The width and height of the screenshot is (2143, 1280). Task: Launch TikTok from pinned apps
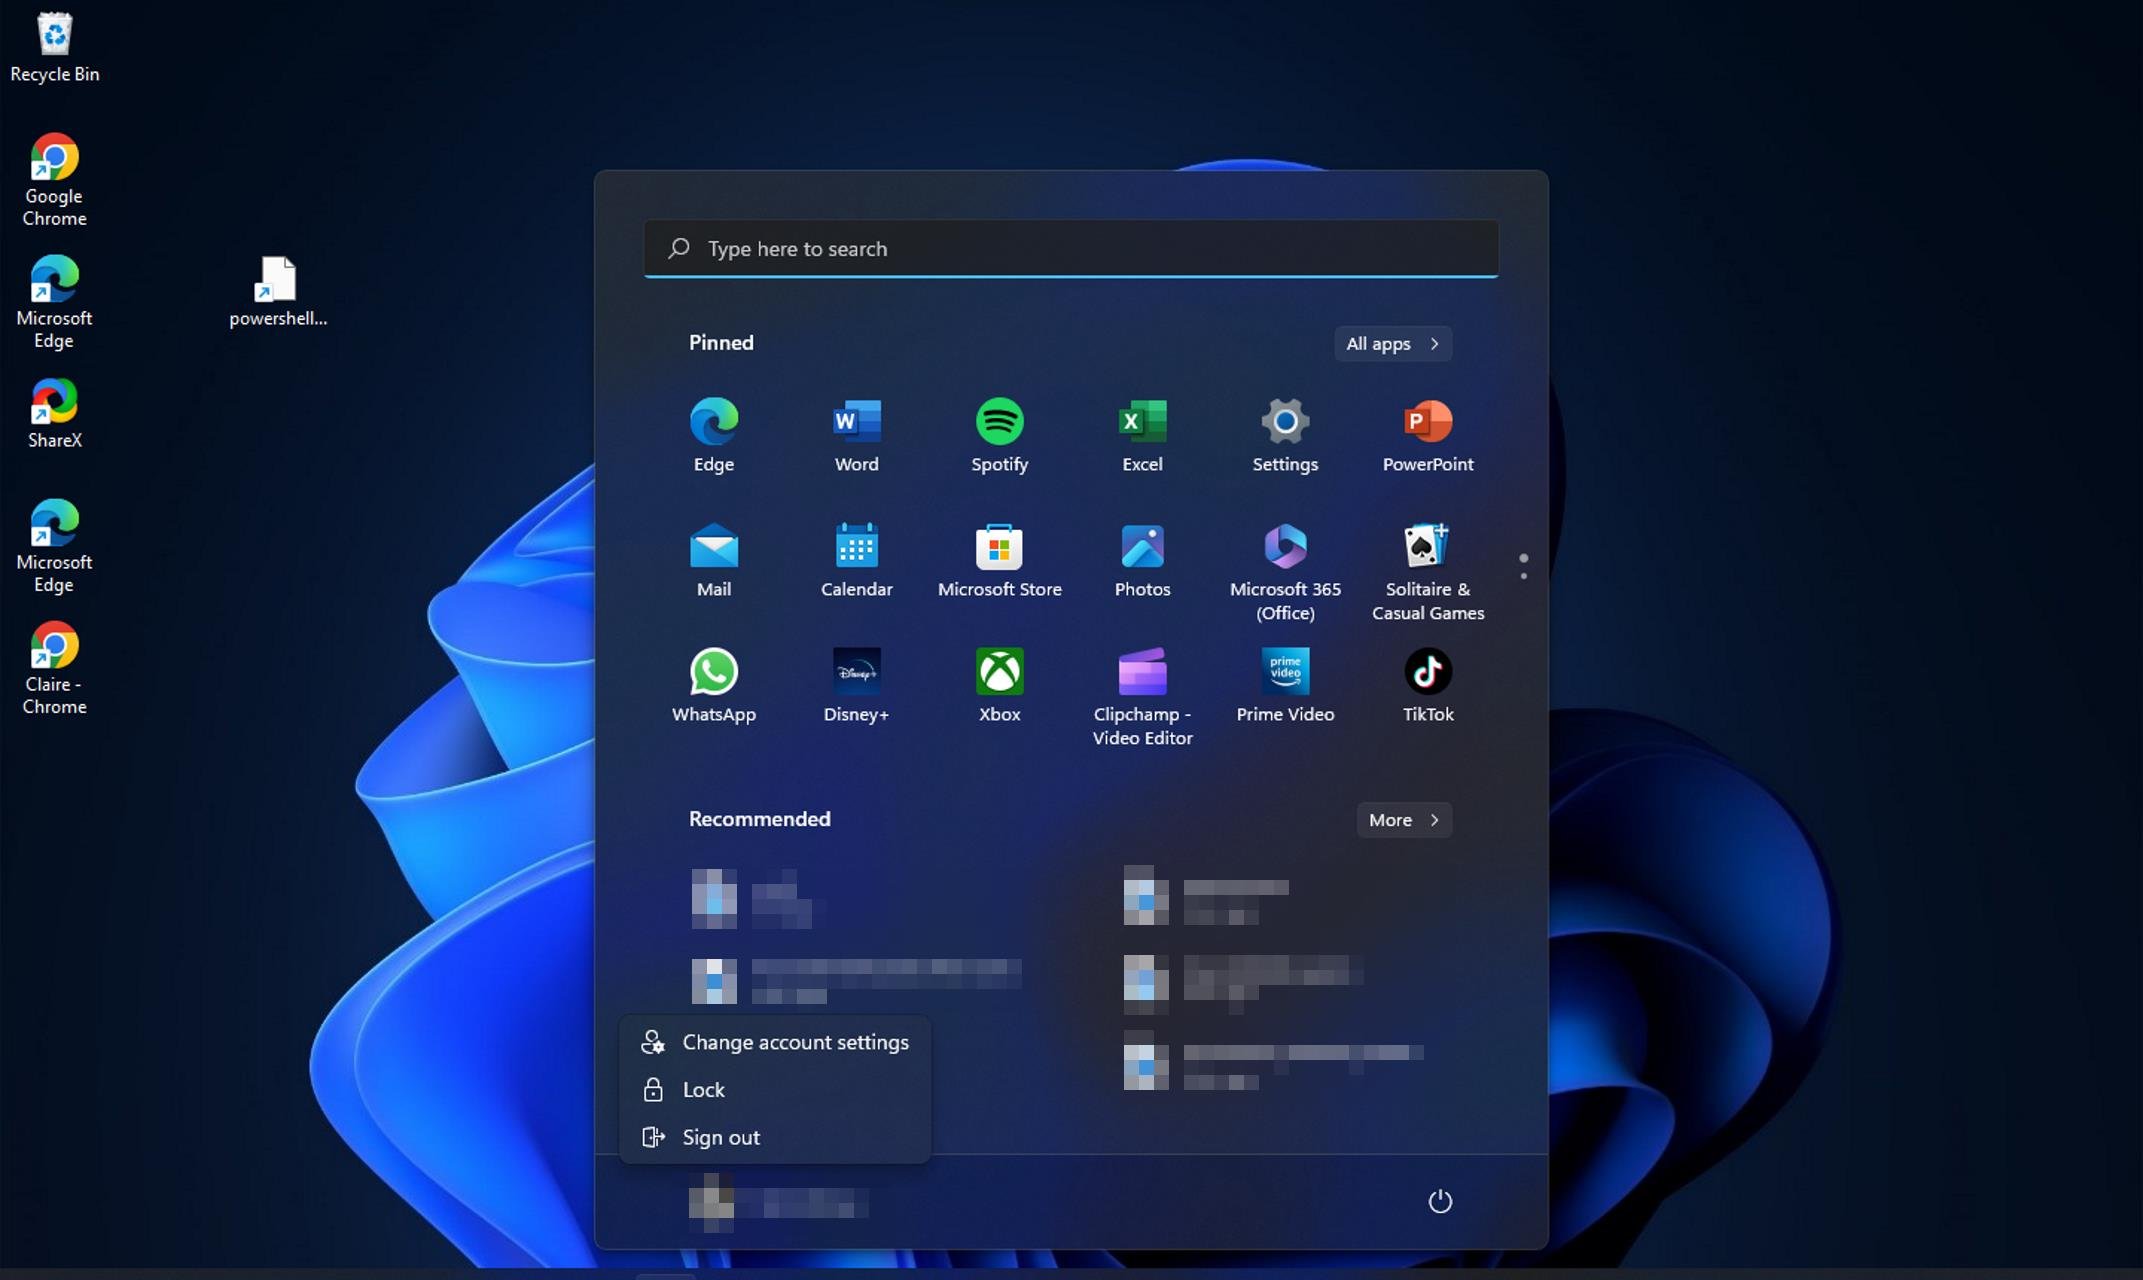1428,685
